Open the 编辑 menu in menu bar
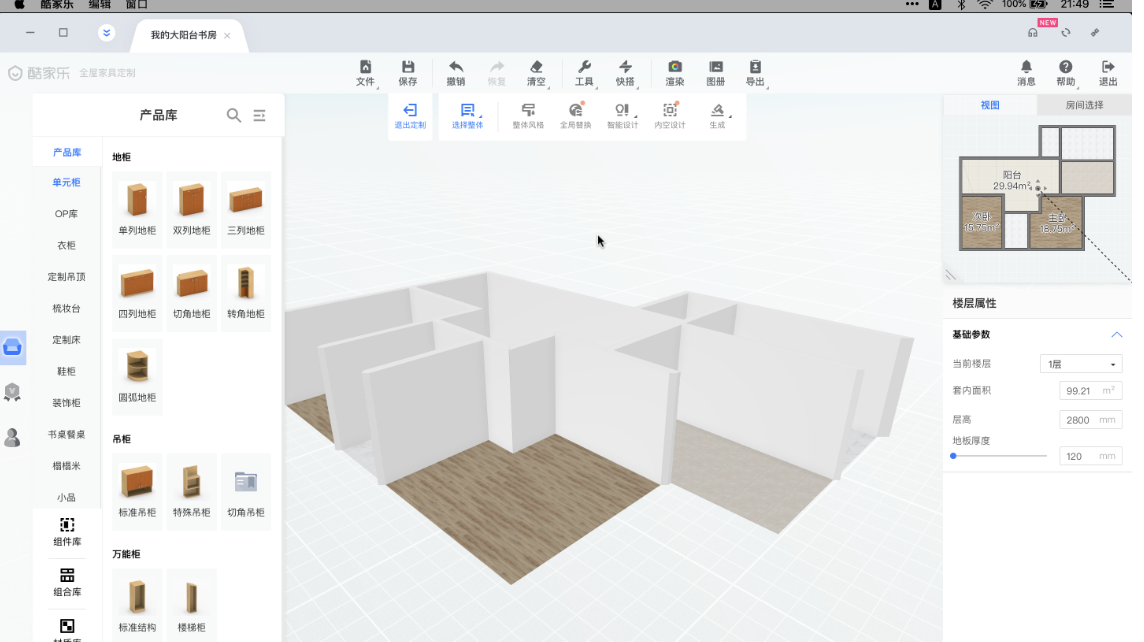The height and width of the screenshot is (642, 1144). click(100, 5)
